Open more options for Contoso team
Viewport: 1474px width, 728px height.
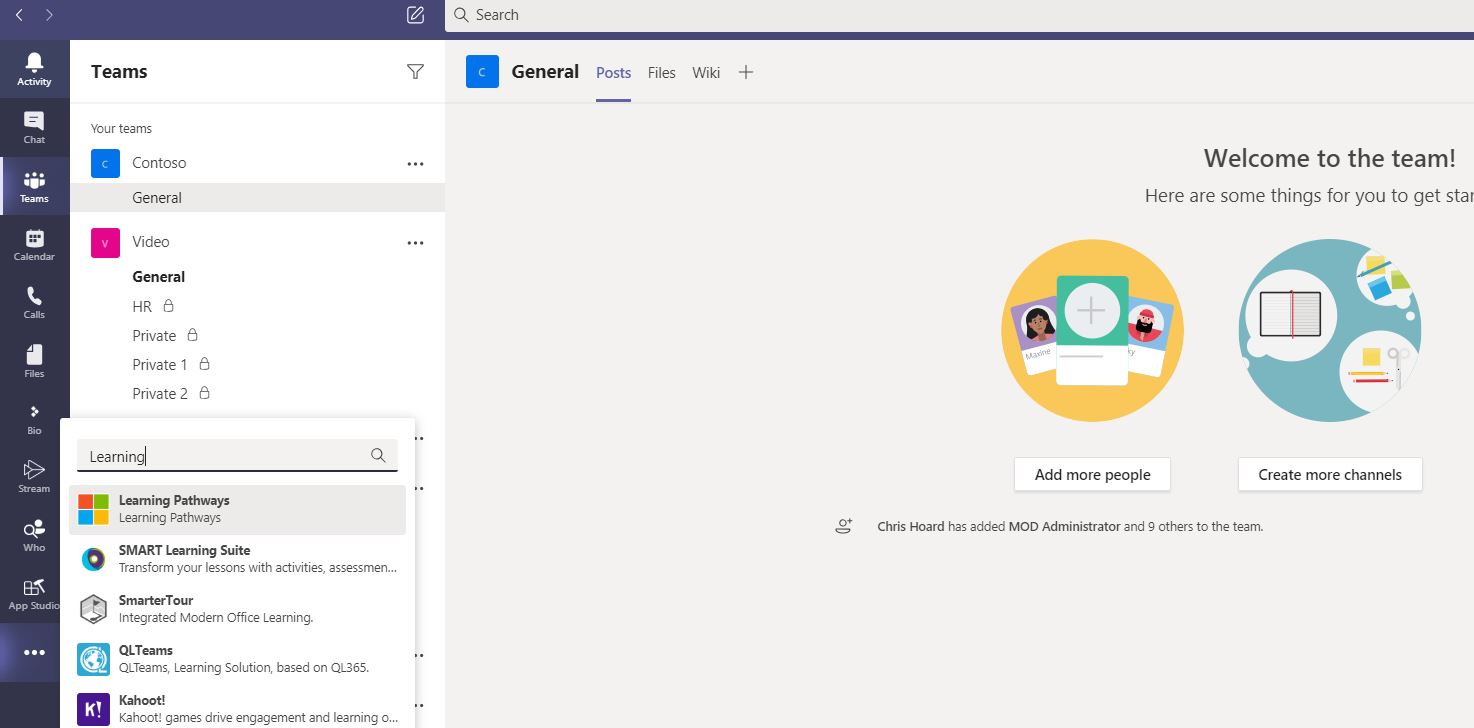415,163
